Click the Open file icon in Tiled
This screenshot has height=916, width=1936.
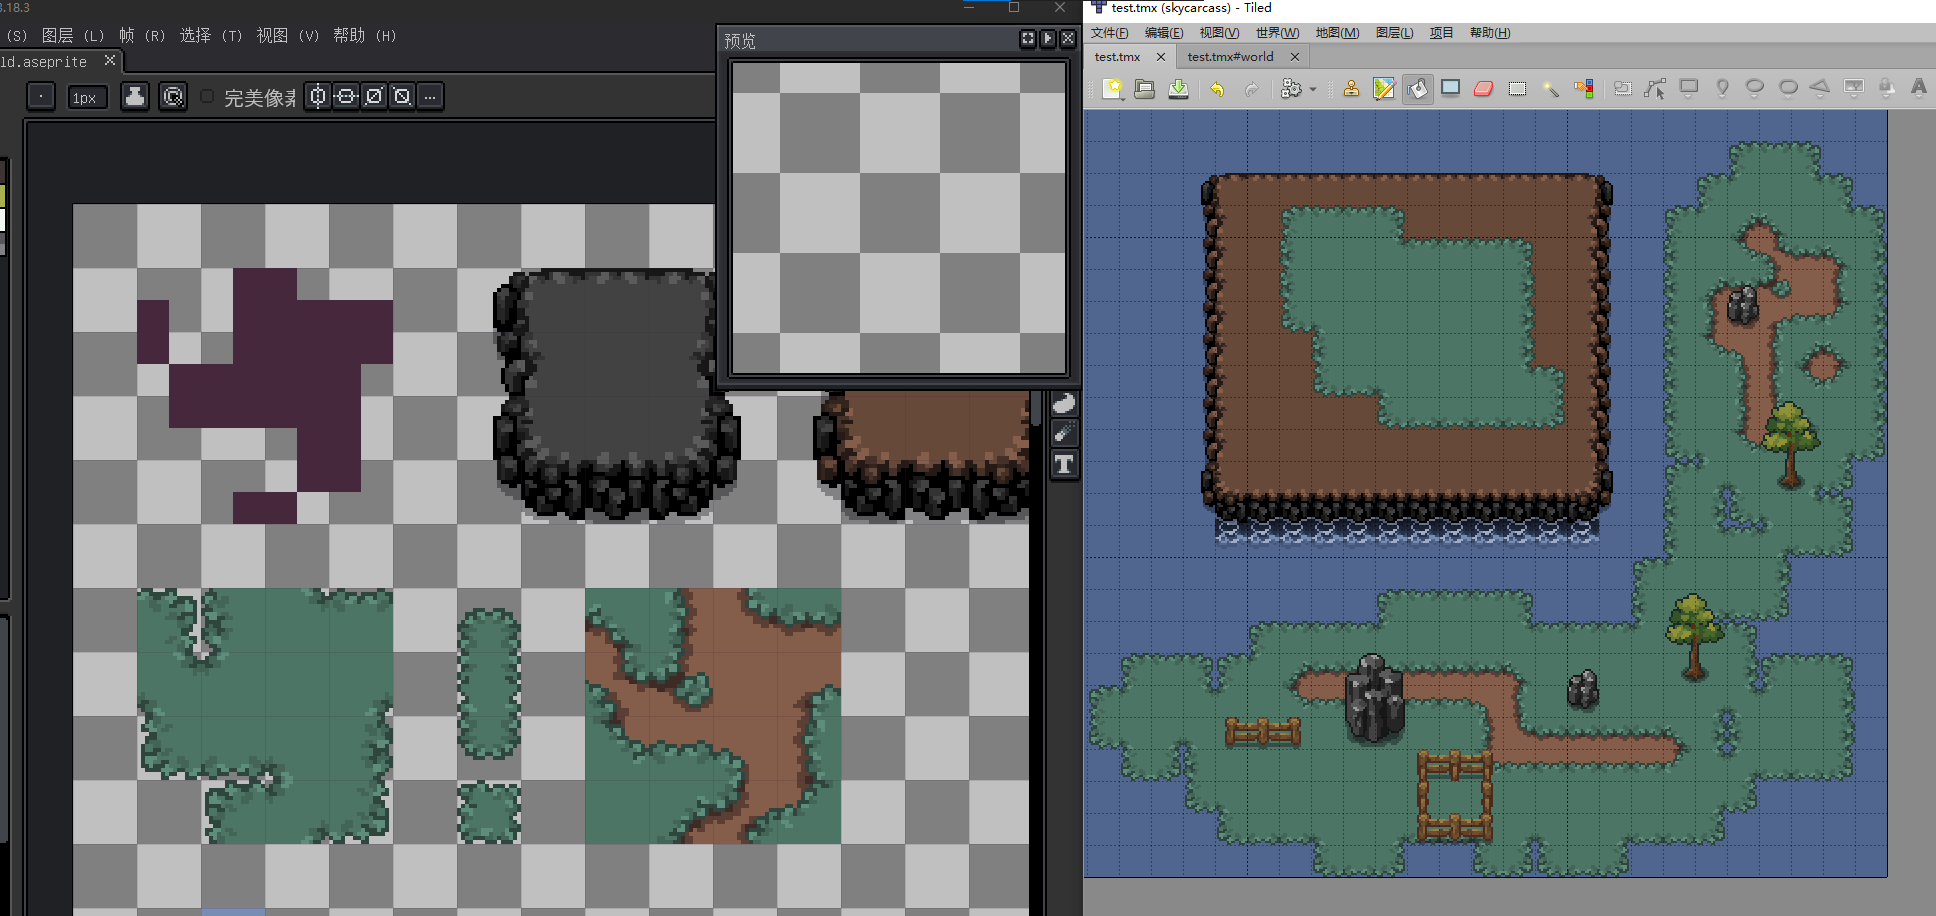tap(1145, 89)
